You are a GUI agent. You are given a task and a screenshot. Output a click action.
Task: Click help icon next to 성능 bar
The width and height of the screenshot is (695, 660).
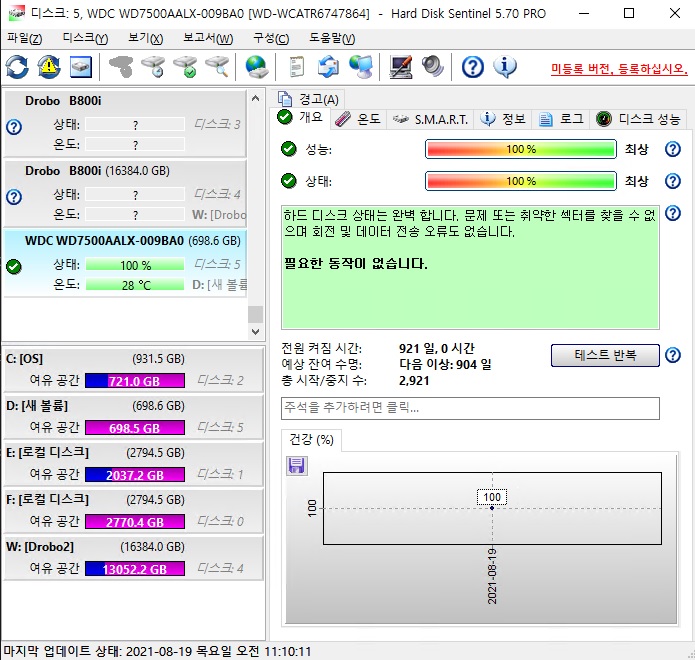point(673,149)
